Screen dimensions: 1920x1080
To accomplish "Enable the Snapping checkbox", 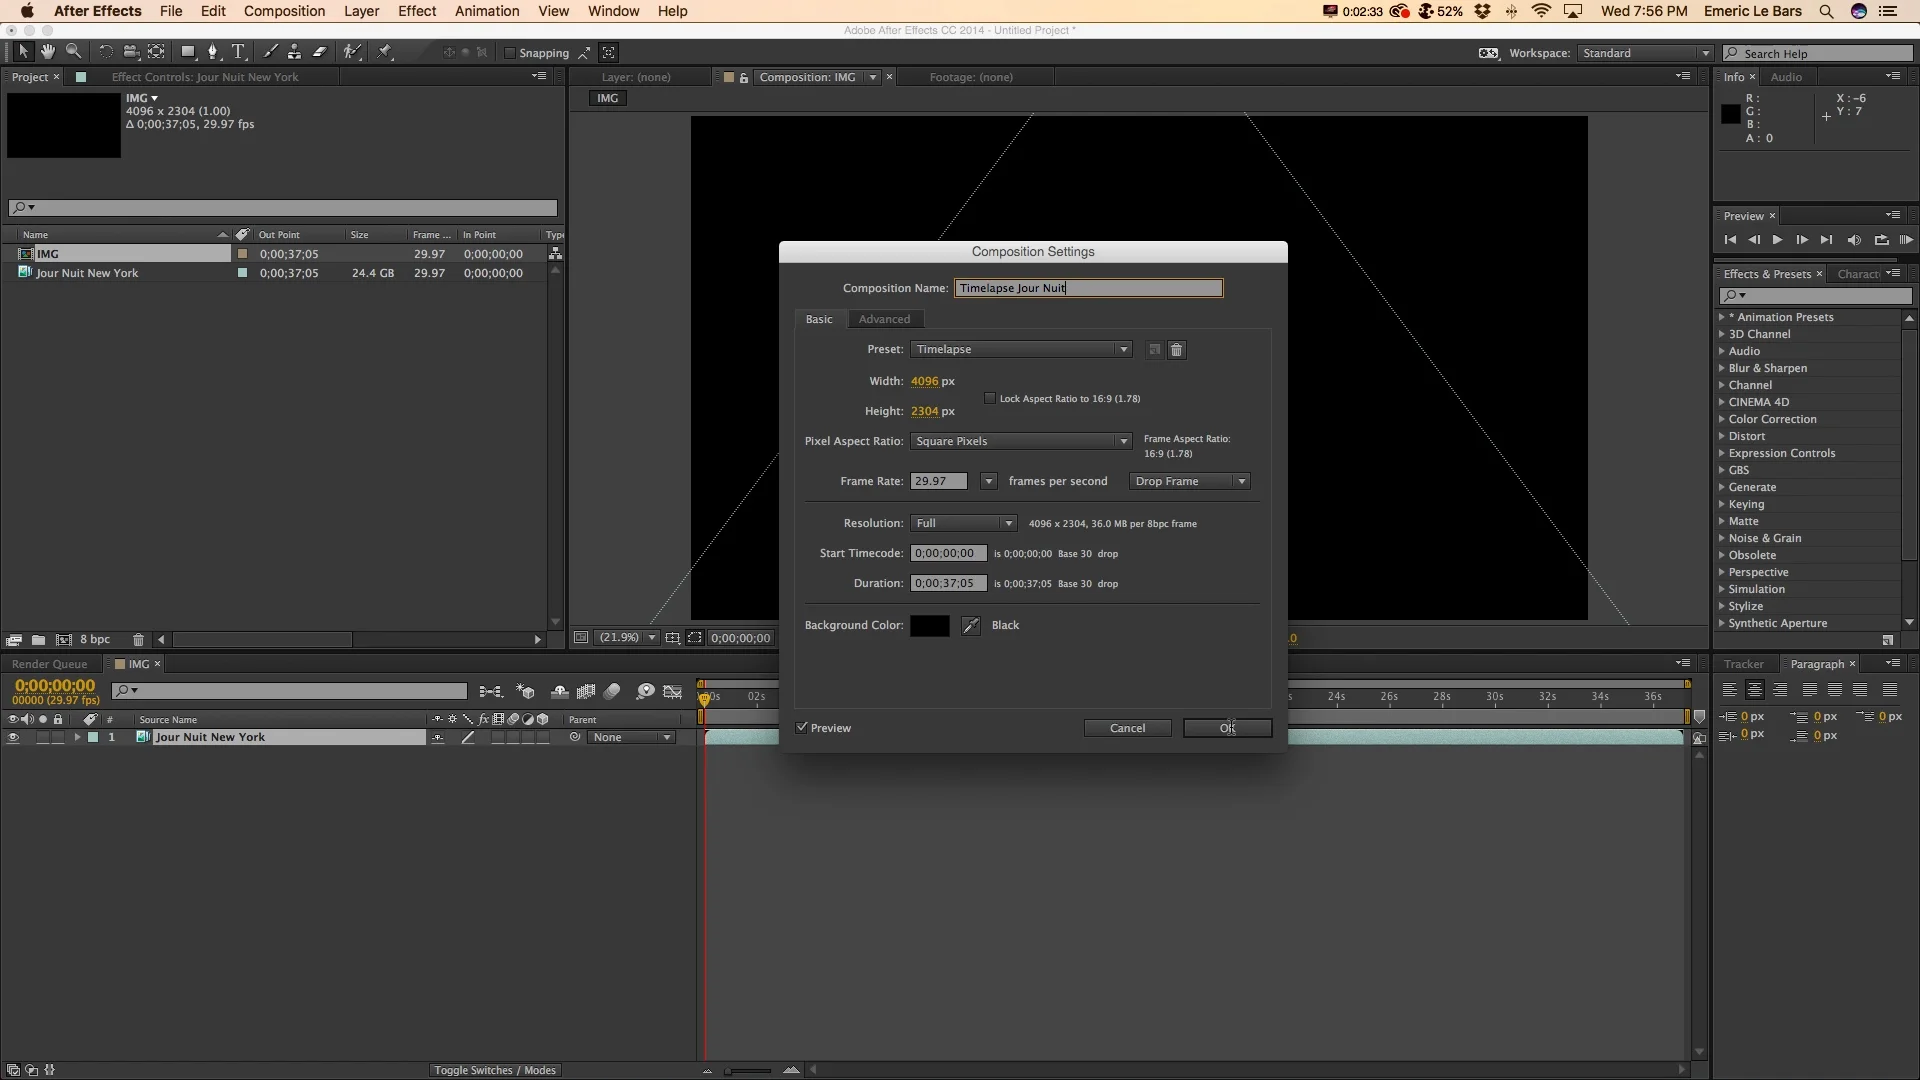I will coord(509,53).
